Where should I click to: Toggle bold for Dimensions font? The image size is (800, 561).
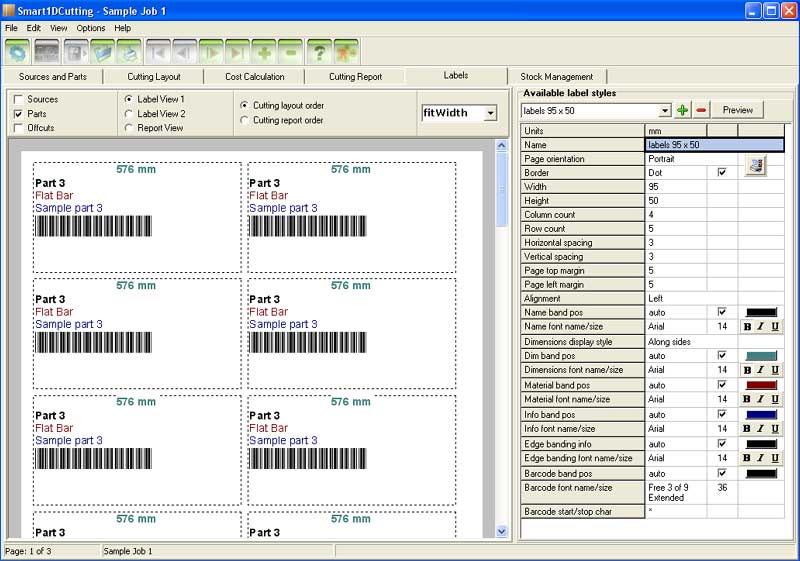point(747,370)
